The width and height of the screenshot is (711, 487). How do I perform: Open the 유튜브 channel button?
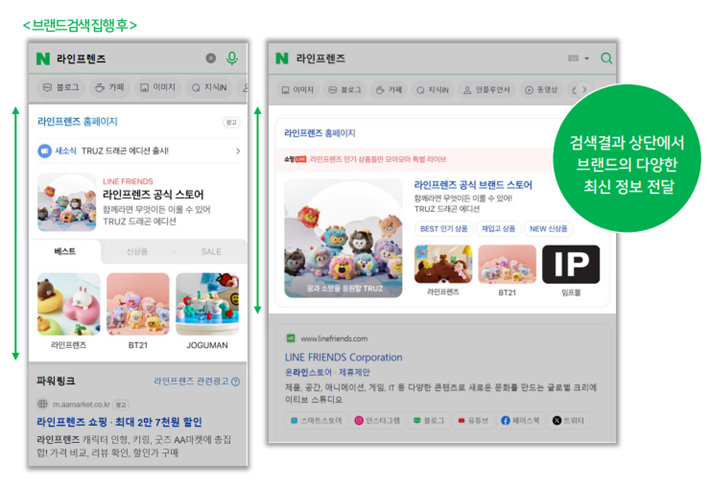tap(473, 420)
